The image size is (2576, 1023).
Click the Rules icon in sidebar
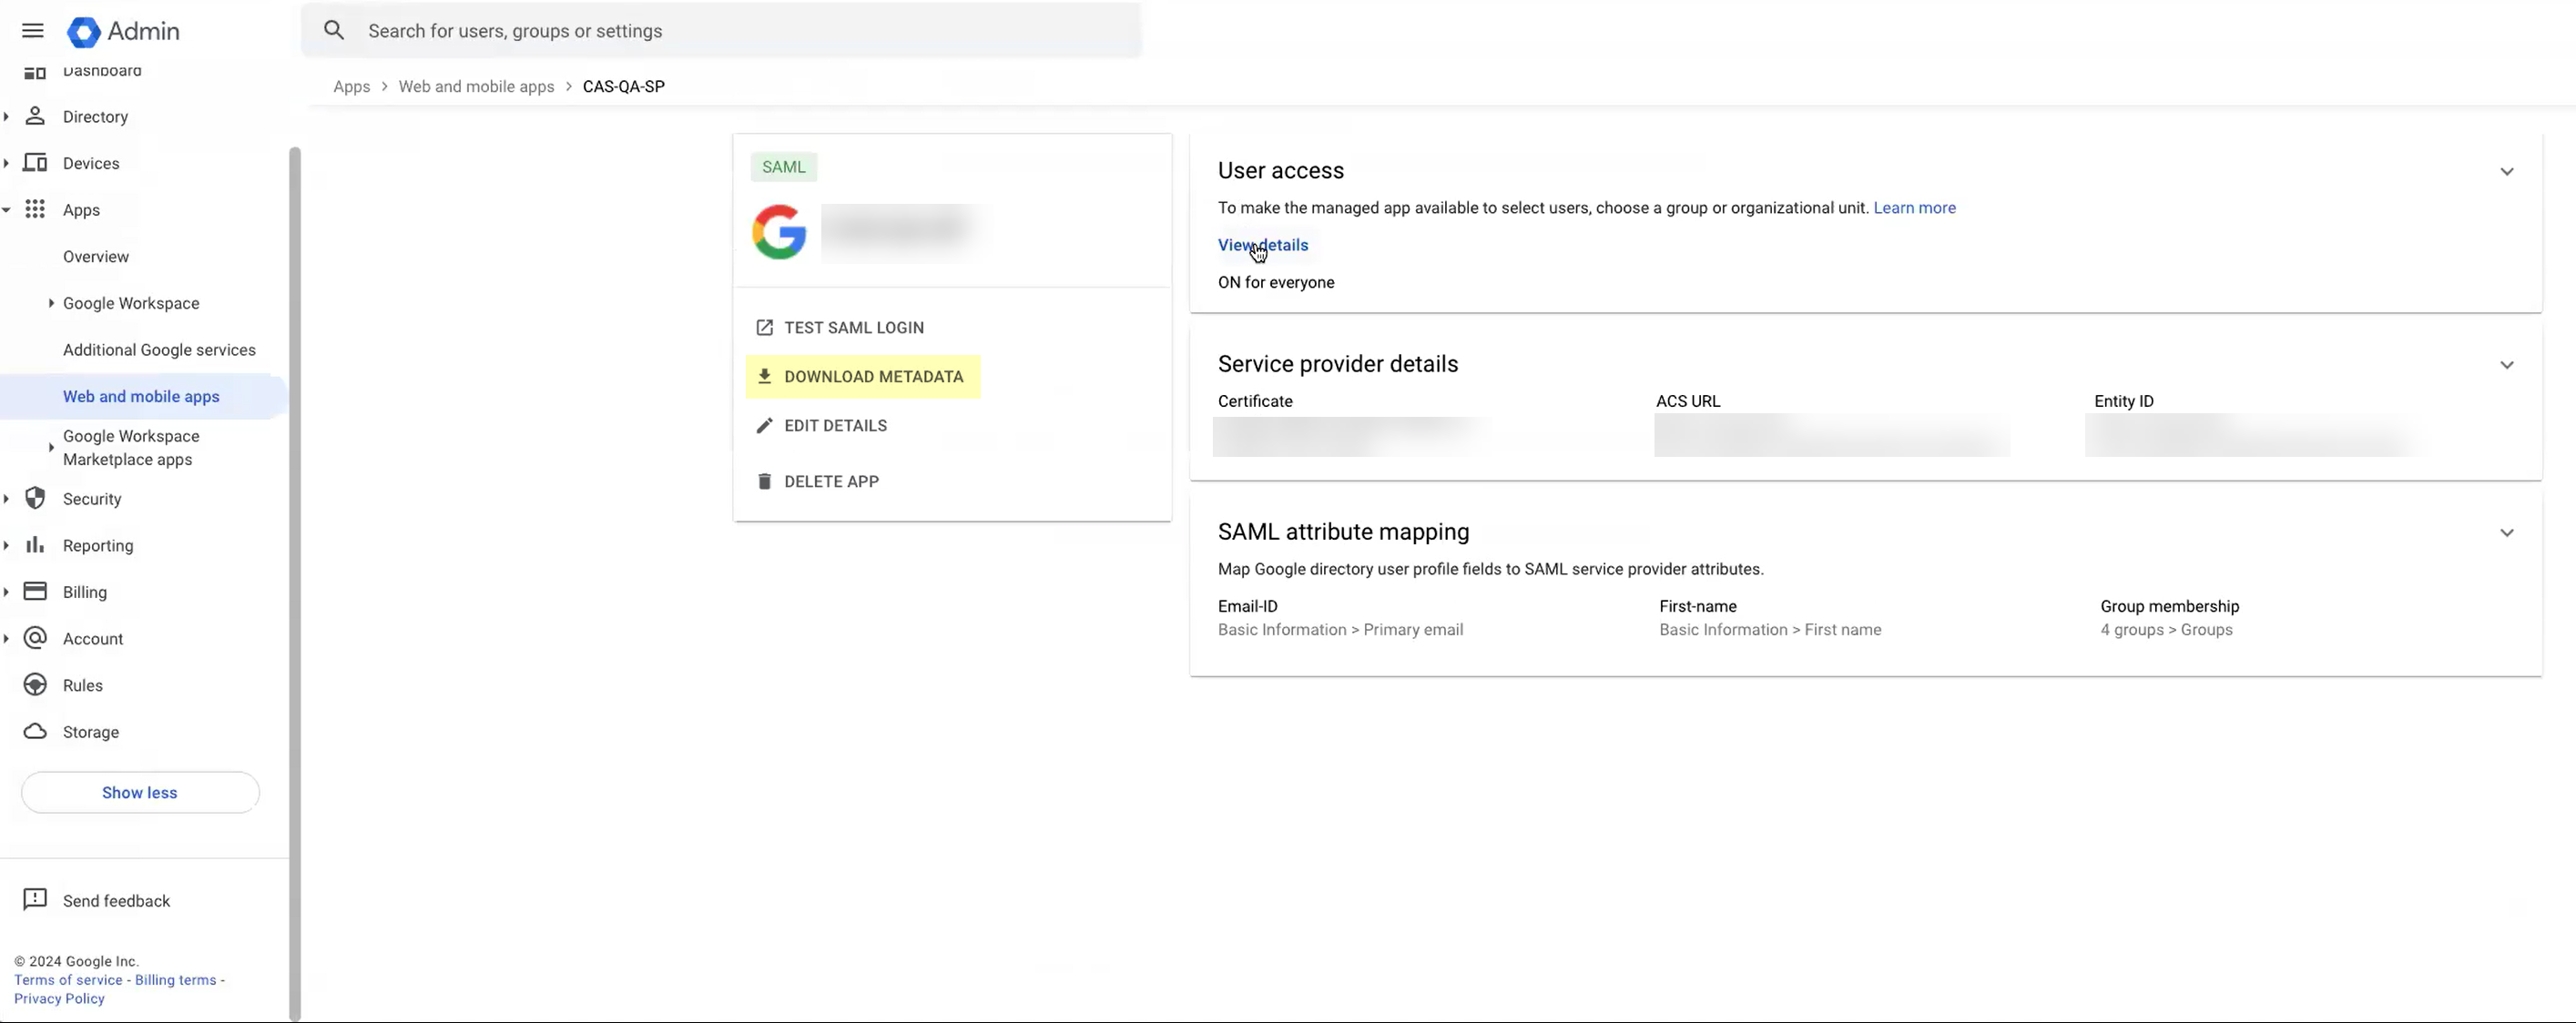pos(36,684)
